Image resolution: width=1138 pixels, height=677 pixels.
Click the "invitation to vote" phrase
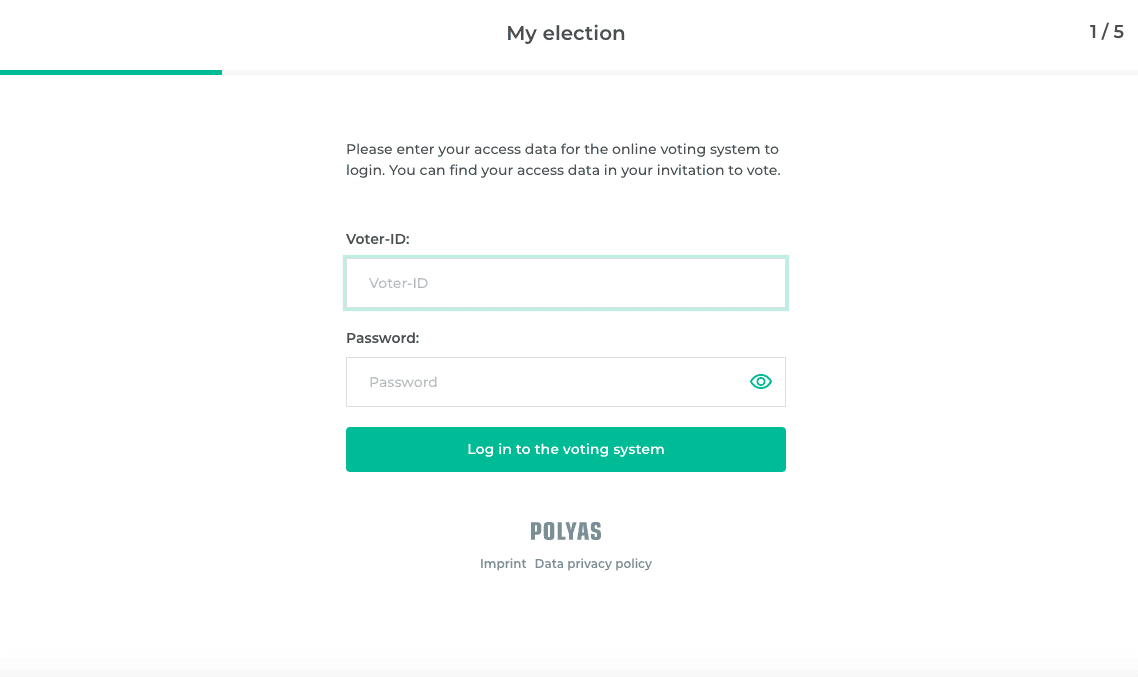[x=718, y=170]
